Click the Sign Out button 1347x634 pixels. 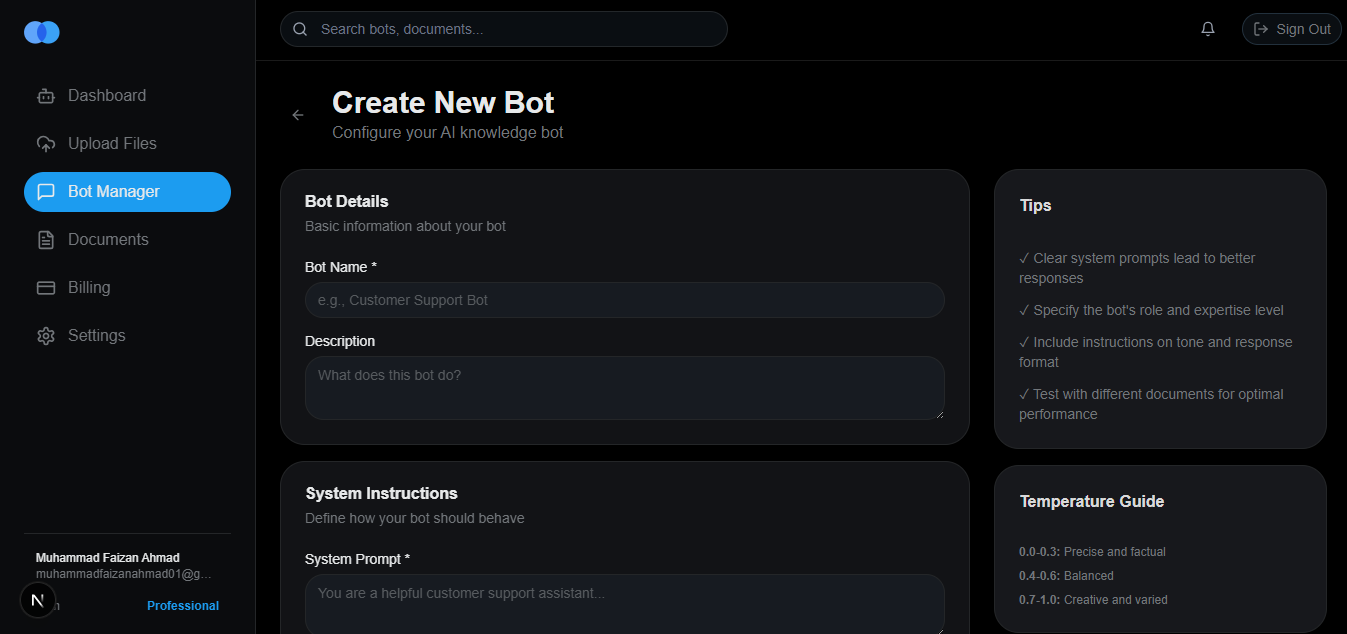1291,28
